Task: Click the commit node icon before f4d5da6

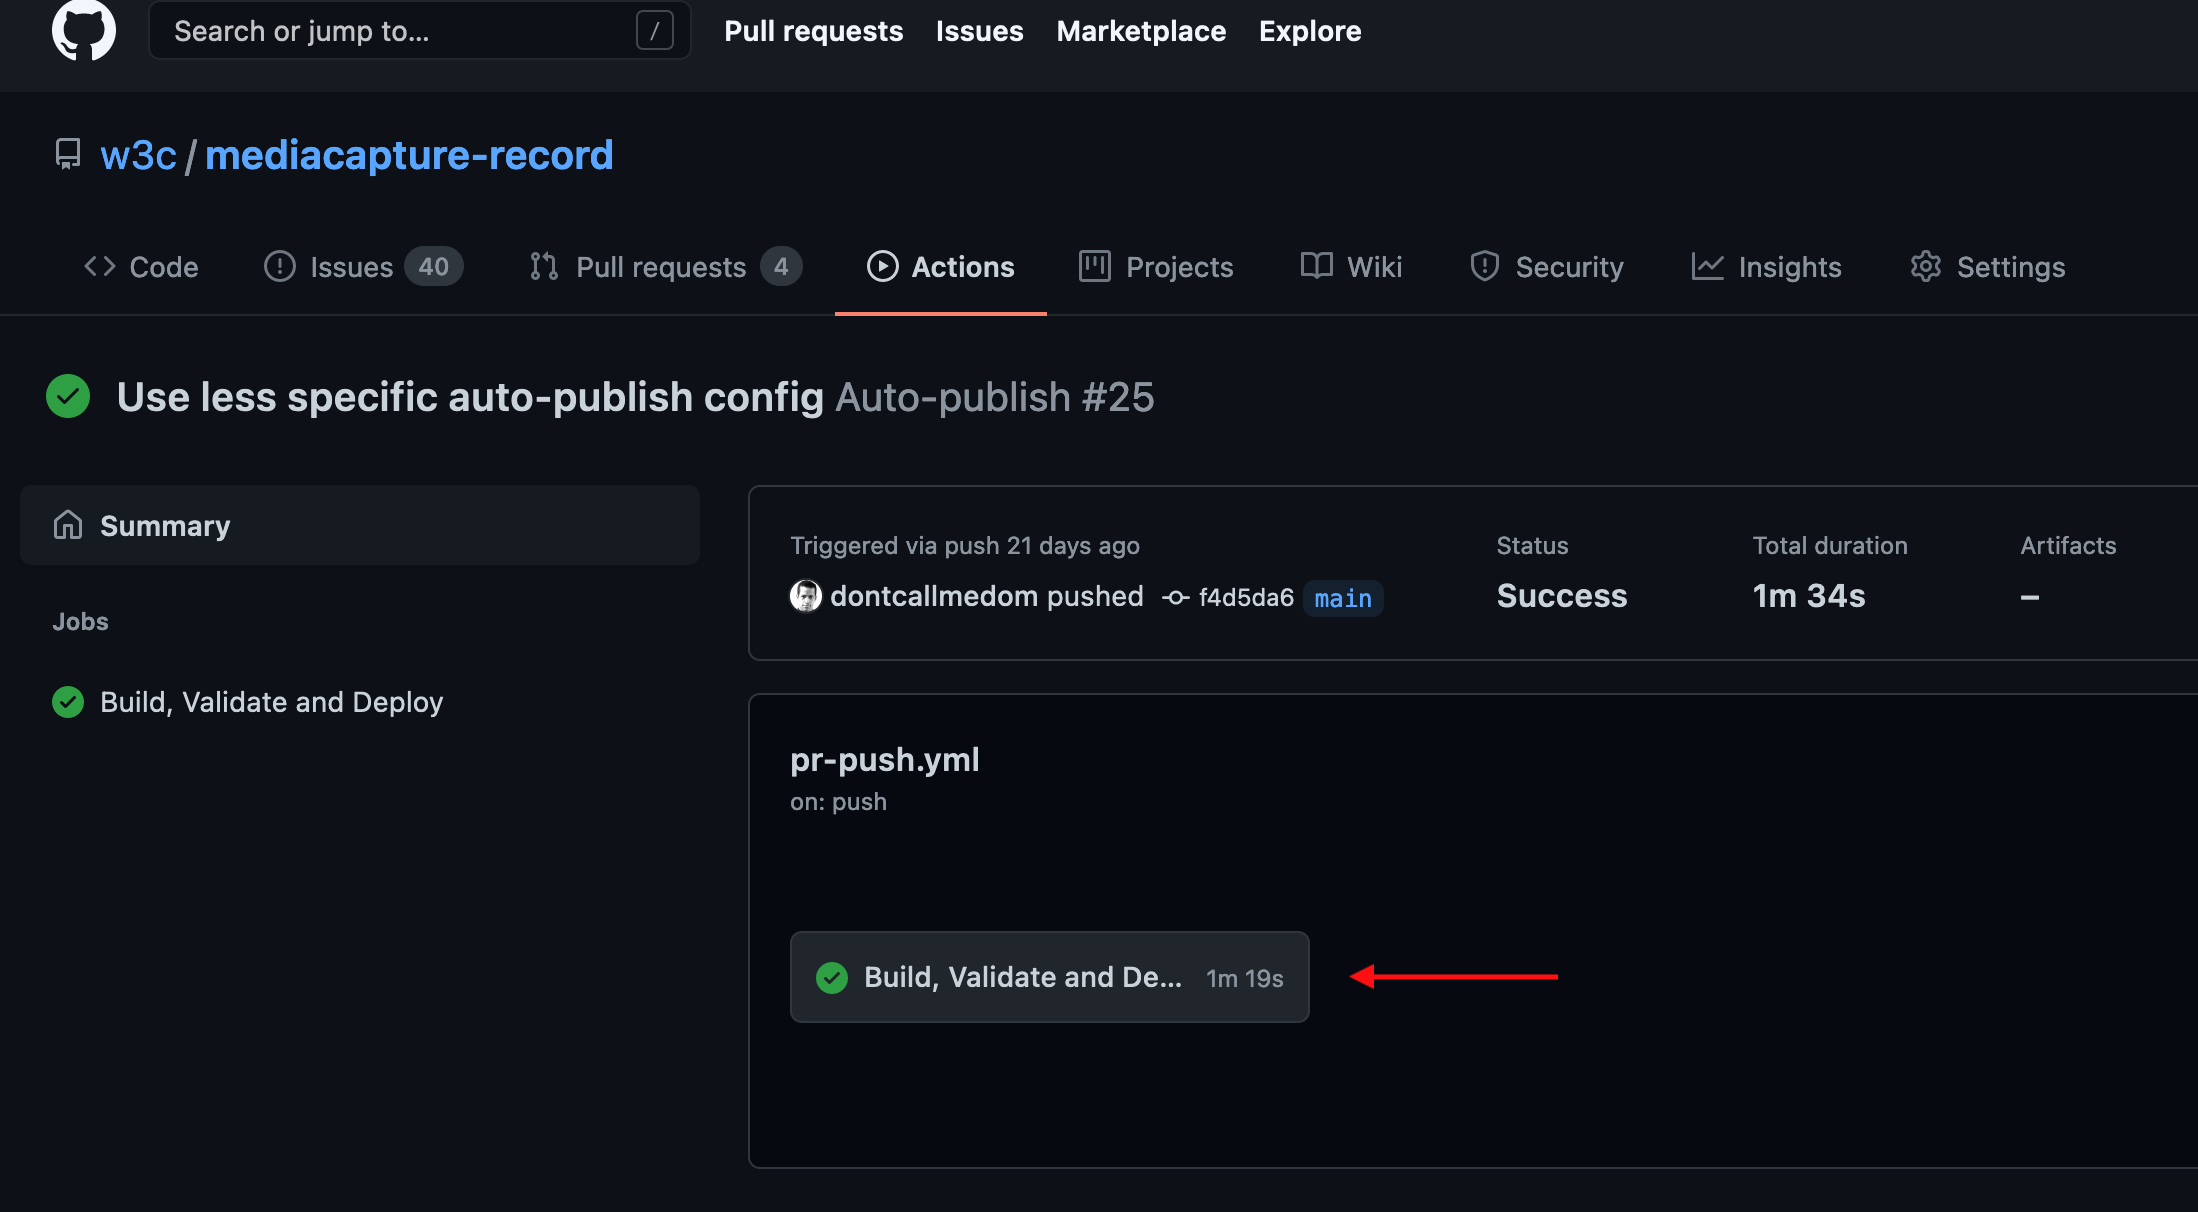Action: pos(1176,598)
